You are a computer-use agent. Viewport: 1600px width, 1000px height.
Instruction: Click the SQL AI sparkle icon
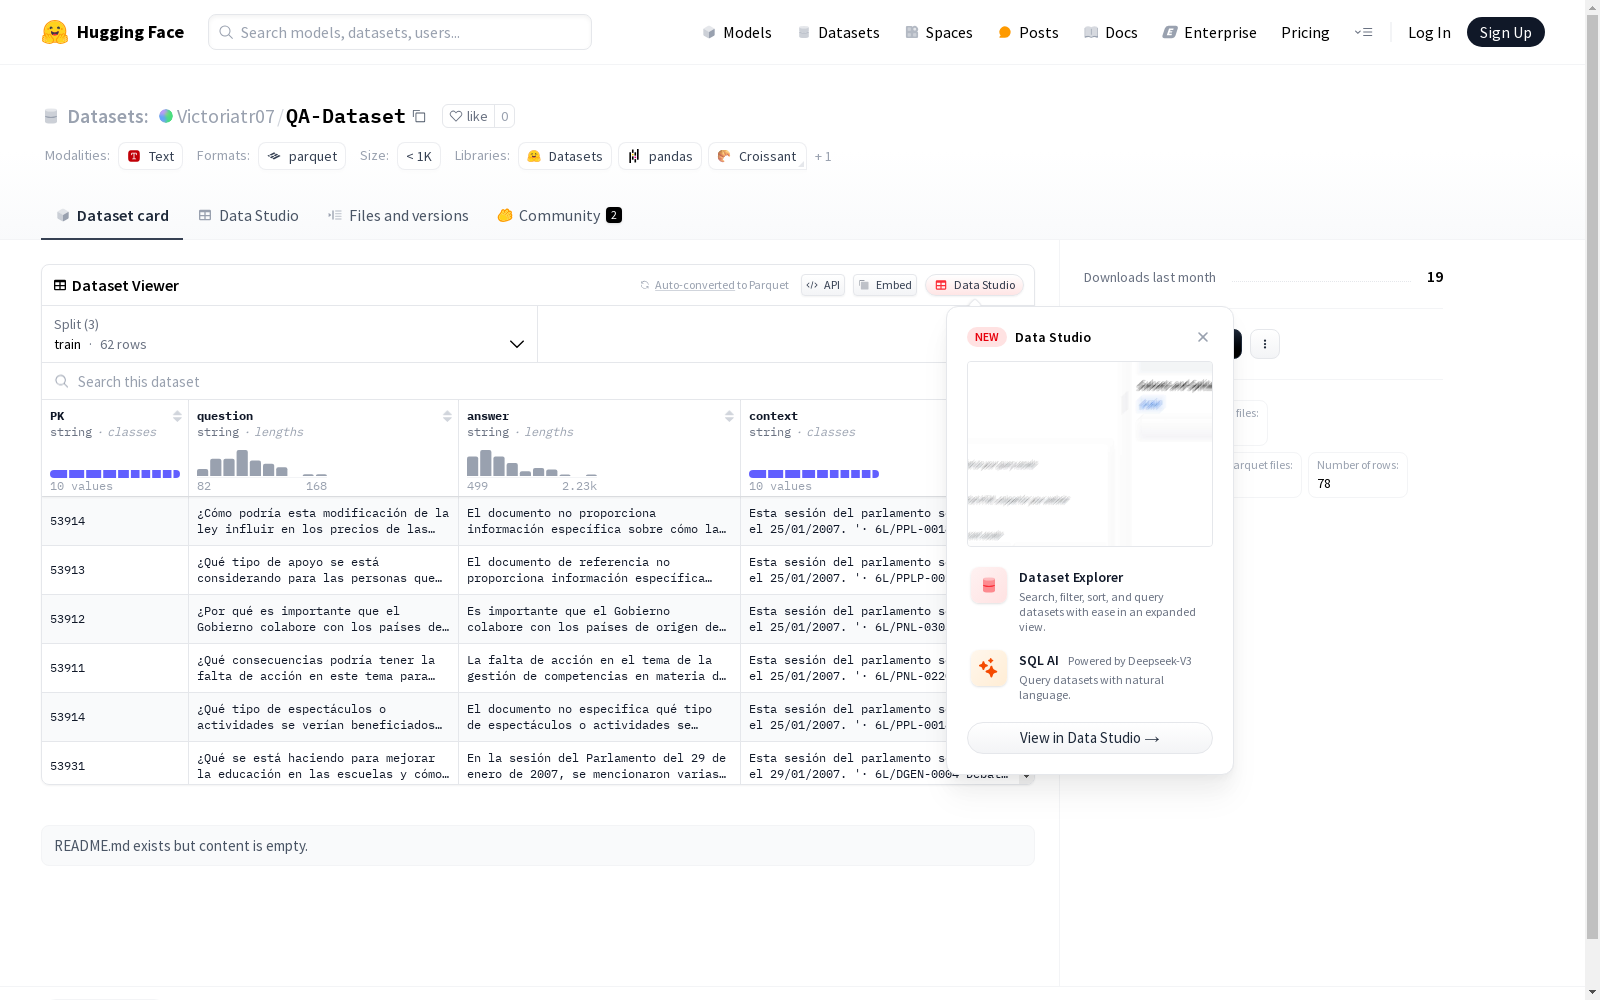tap(989, 669)
